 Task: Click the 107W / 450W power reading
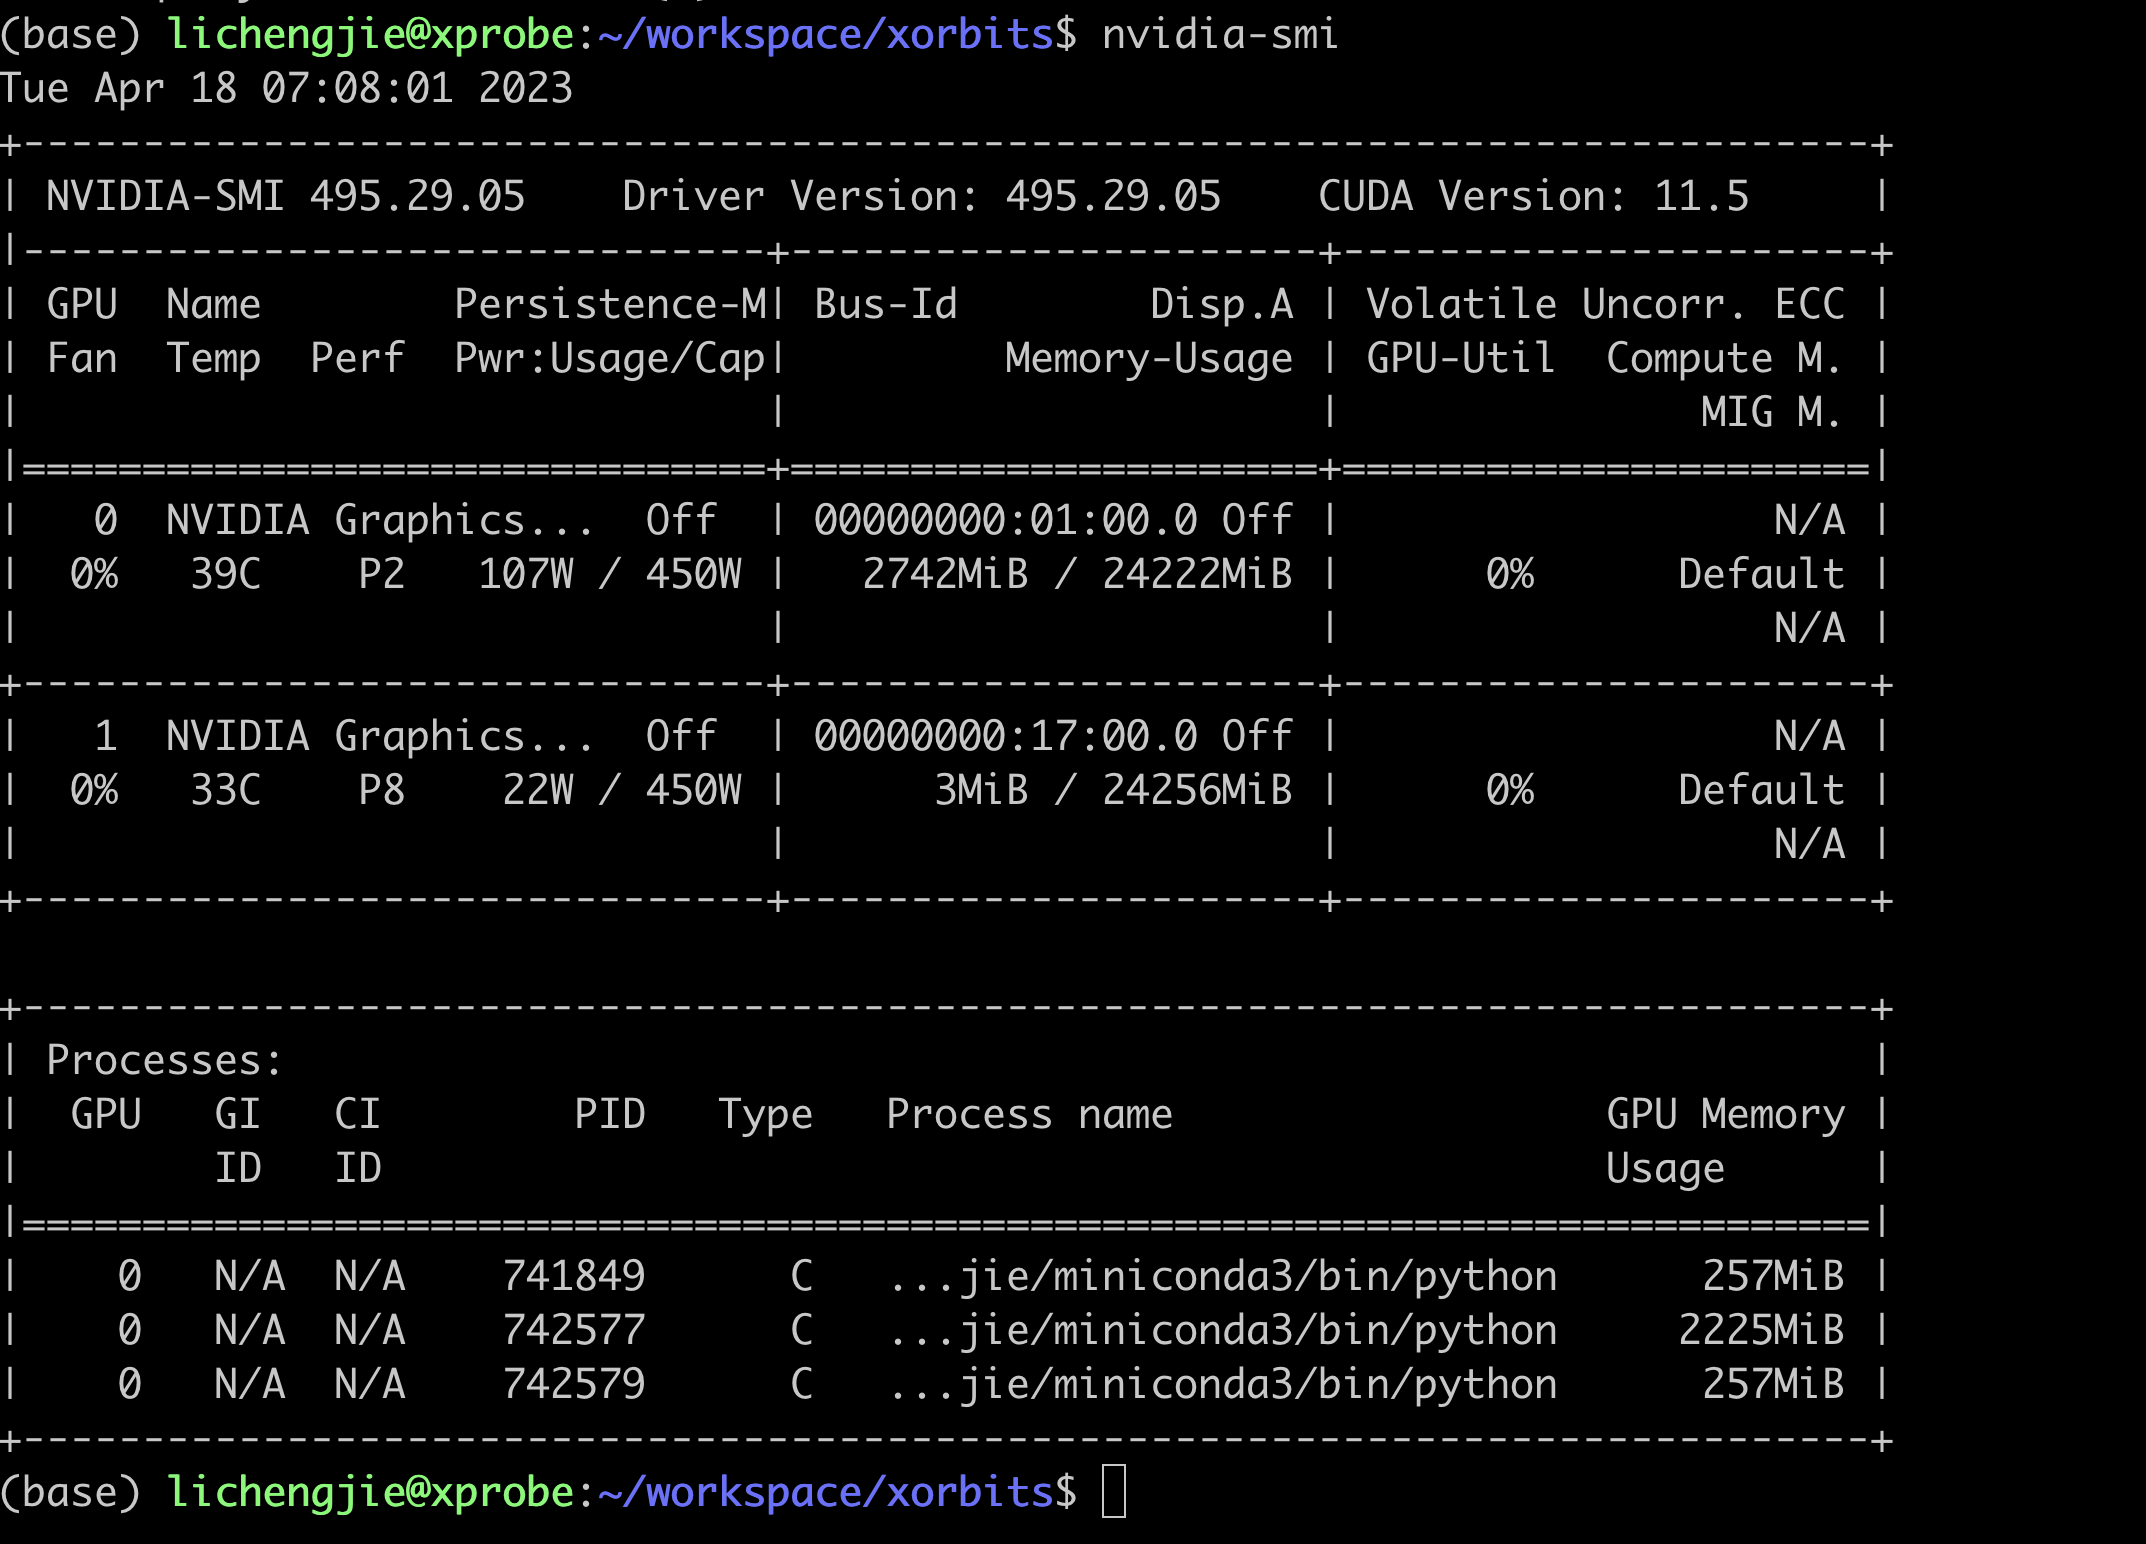(610, 573)
